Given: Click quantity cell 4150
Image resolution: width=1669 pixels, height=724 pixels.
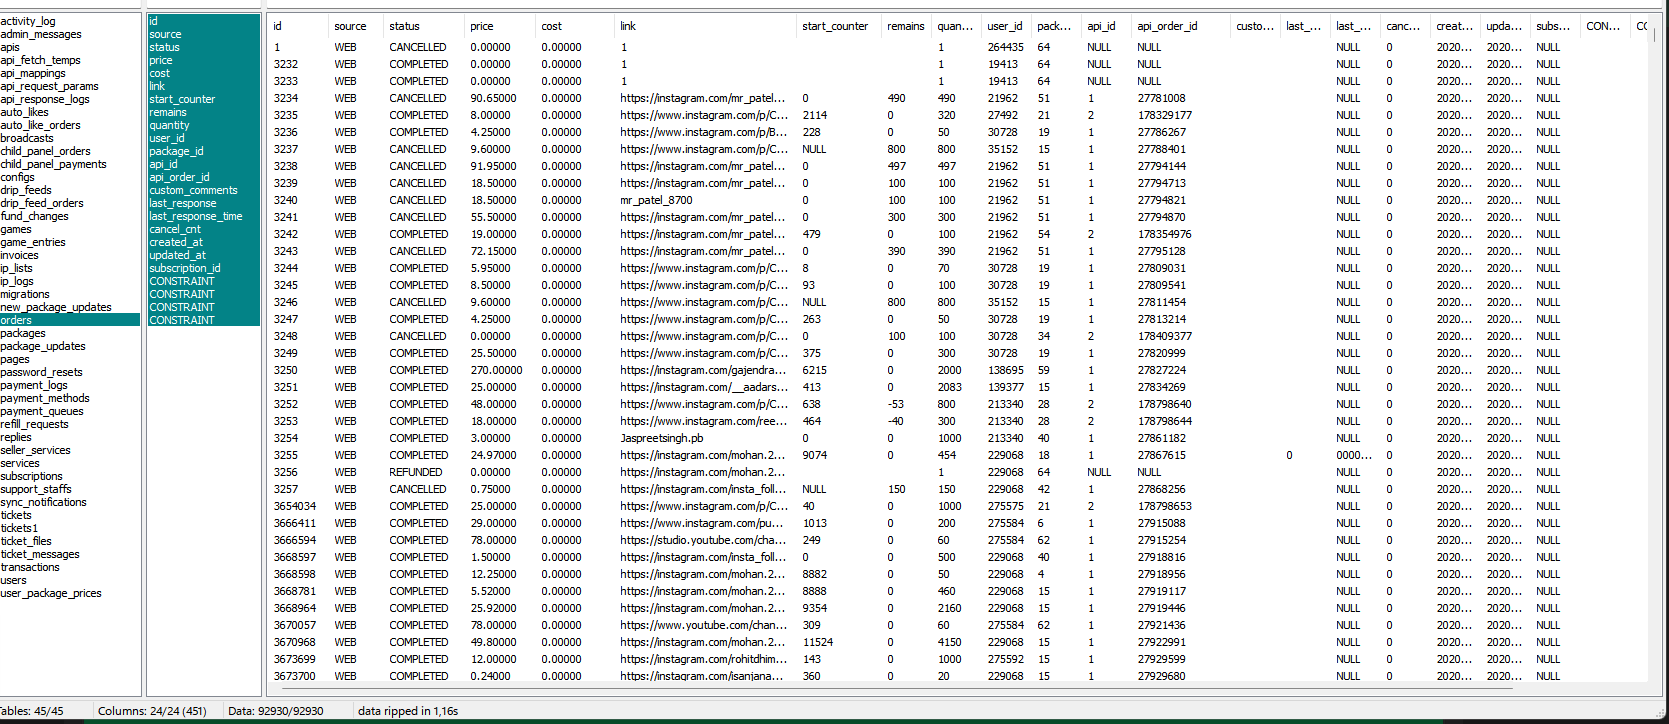Looking at the screenshot, I should coord(949,642).
